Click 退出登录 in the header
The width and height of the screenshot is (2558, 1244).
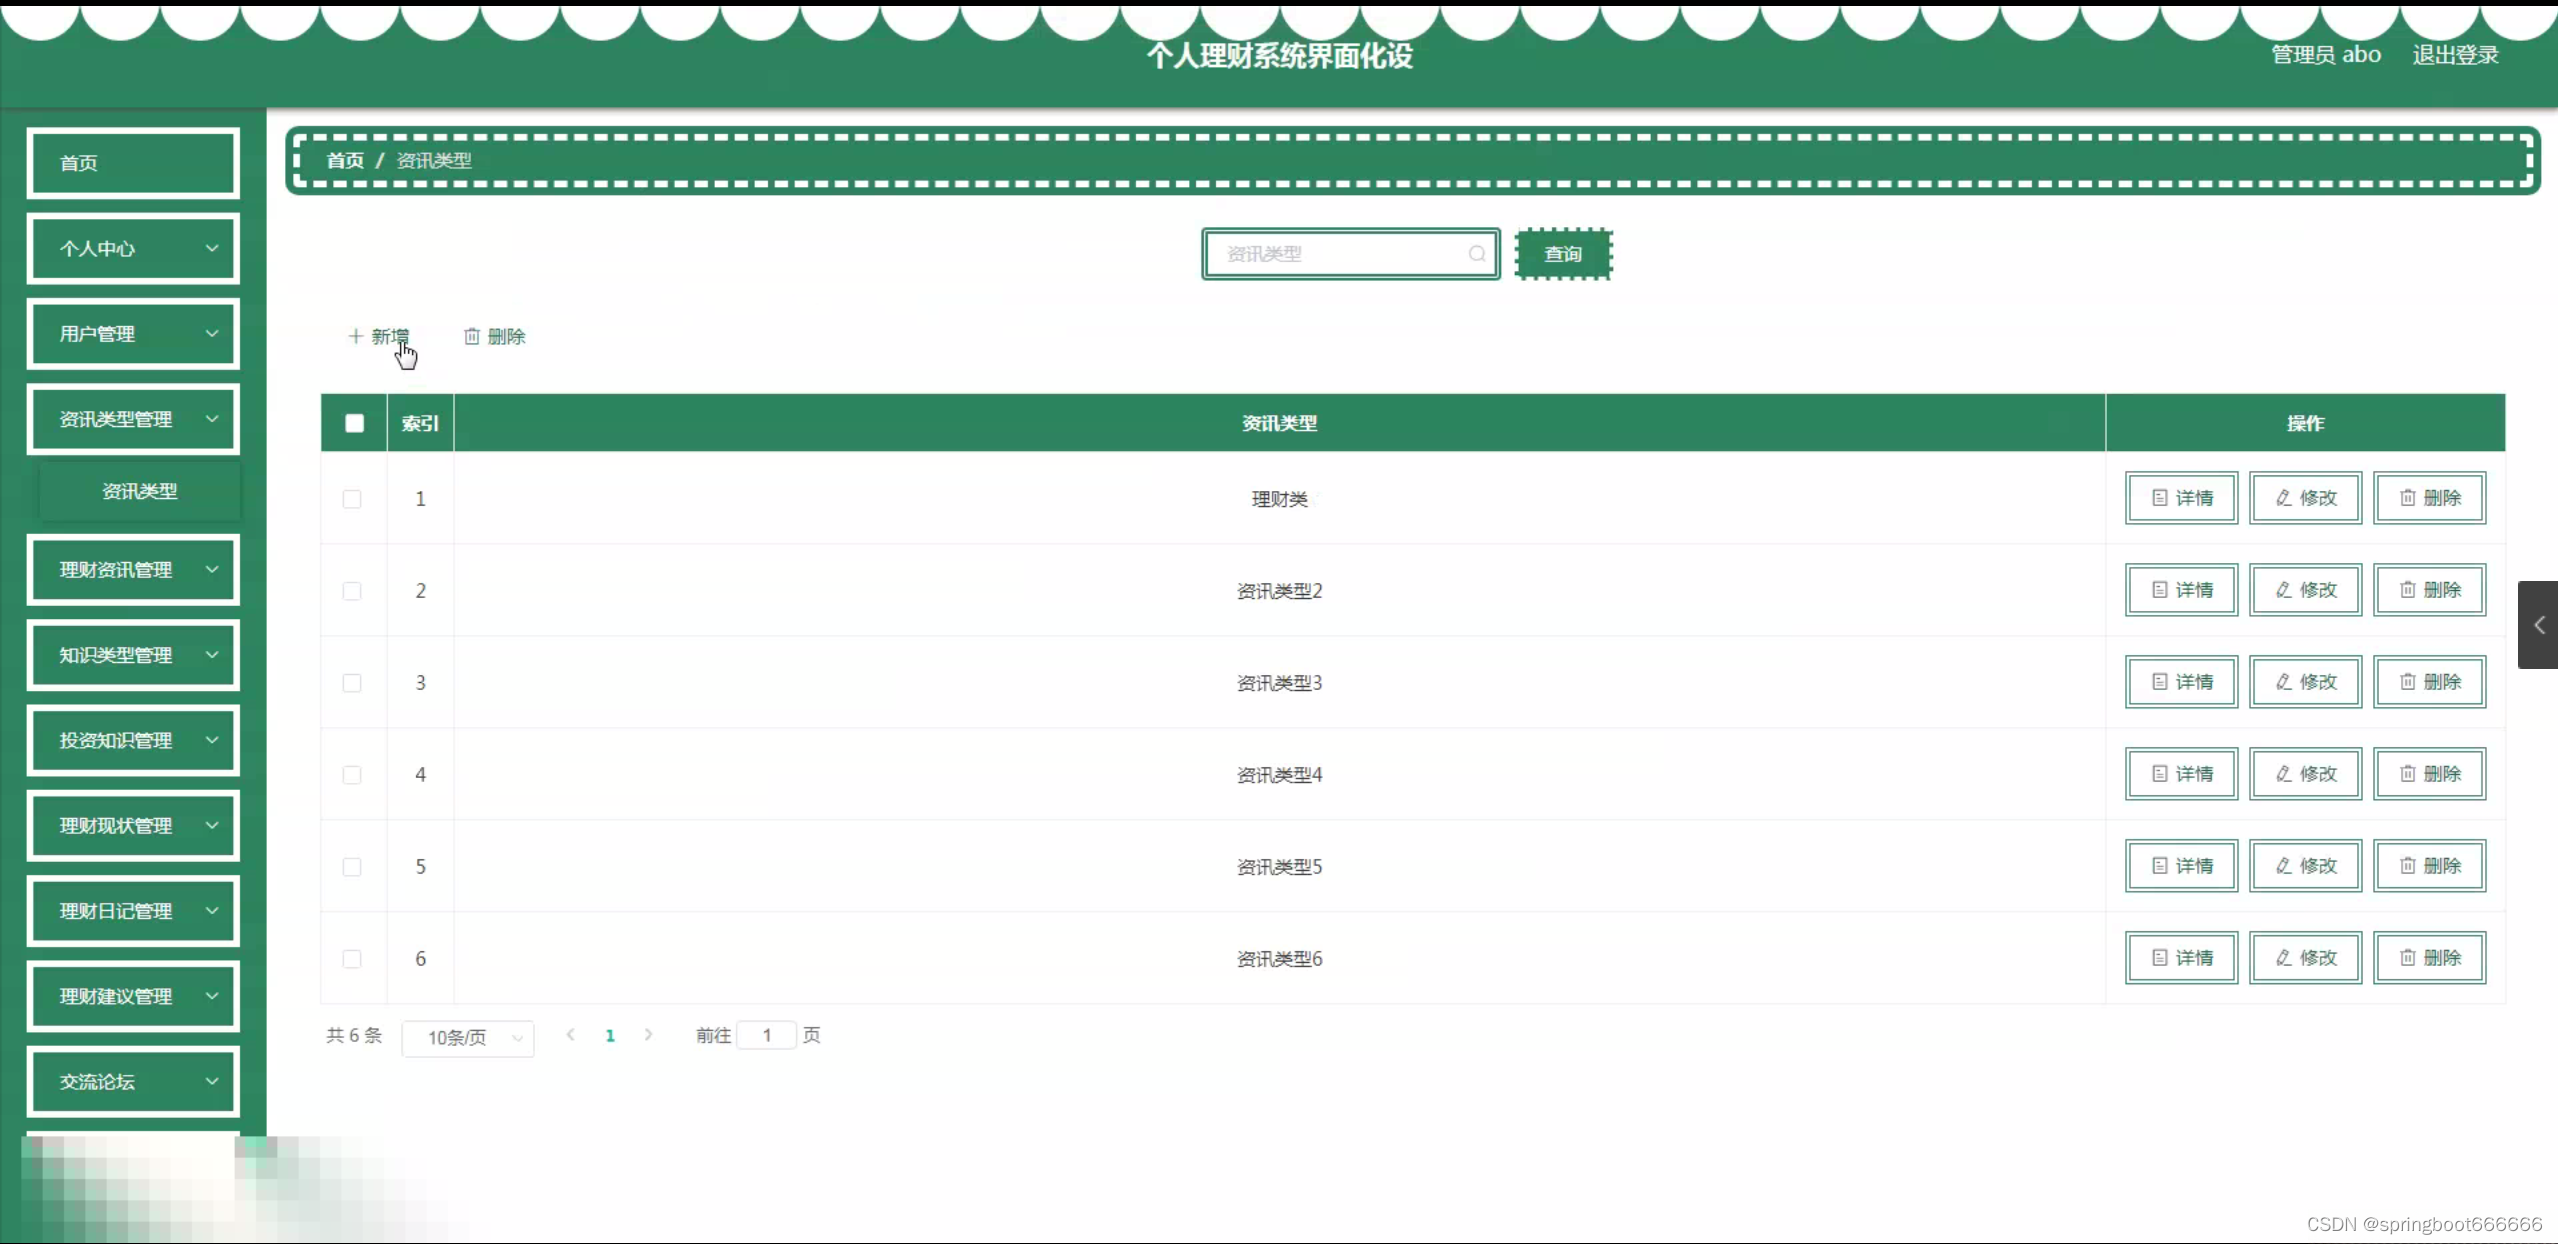point(2455,55)
